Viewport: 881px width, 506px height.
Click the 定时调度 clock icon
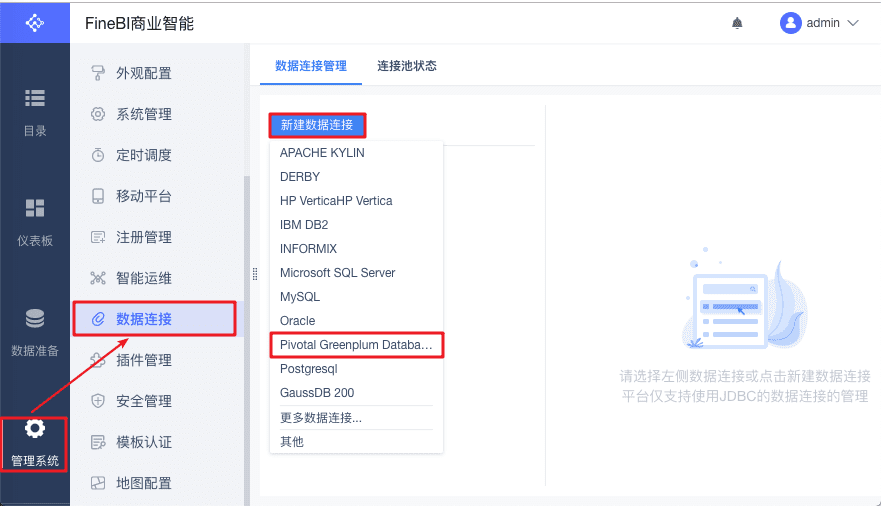[x=98, y=155]
